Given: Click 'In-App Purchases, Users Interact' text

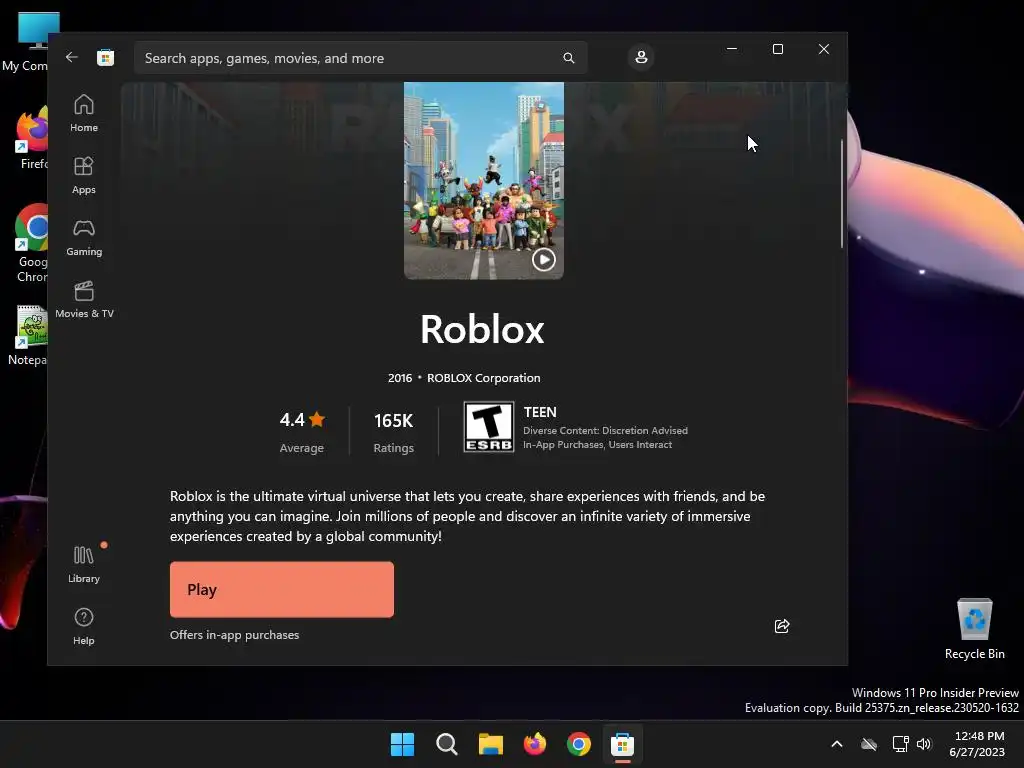Looking at the screenshot, I should click(x=598, y=445).
